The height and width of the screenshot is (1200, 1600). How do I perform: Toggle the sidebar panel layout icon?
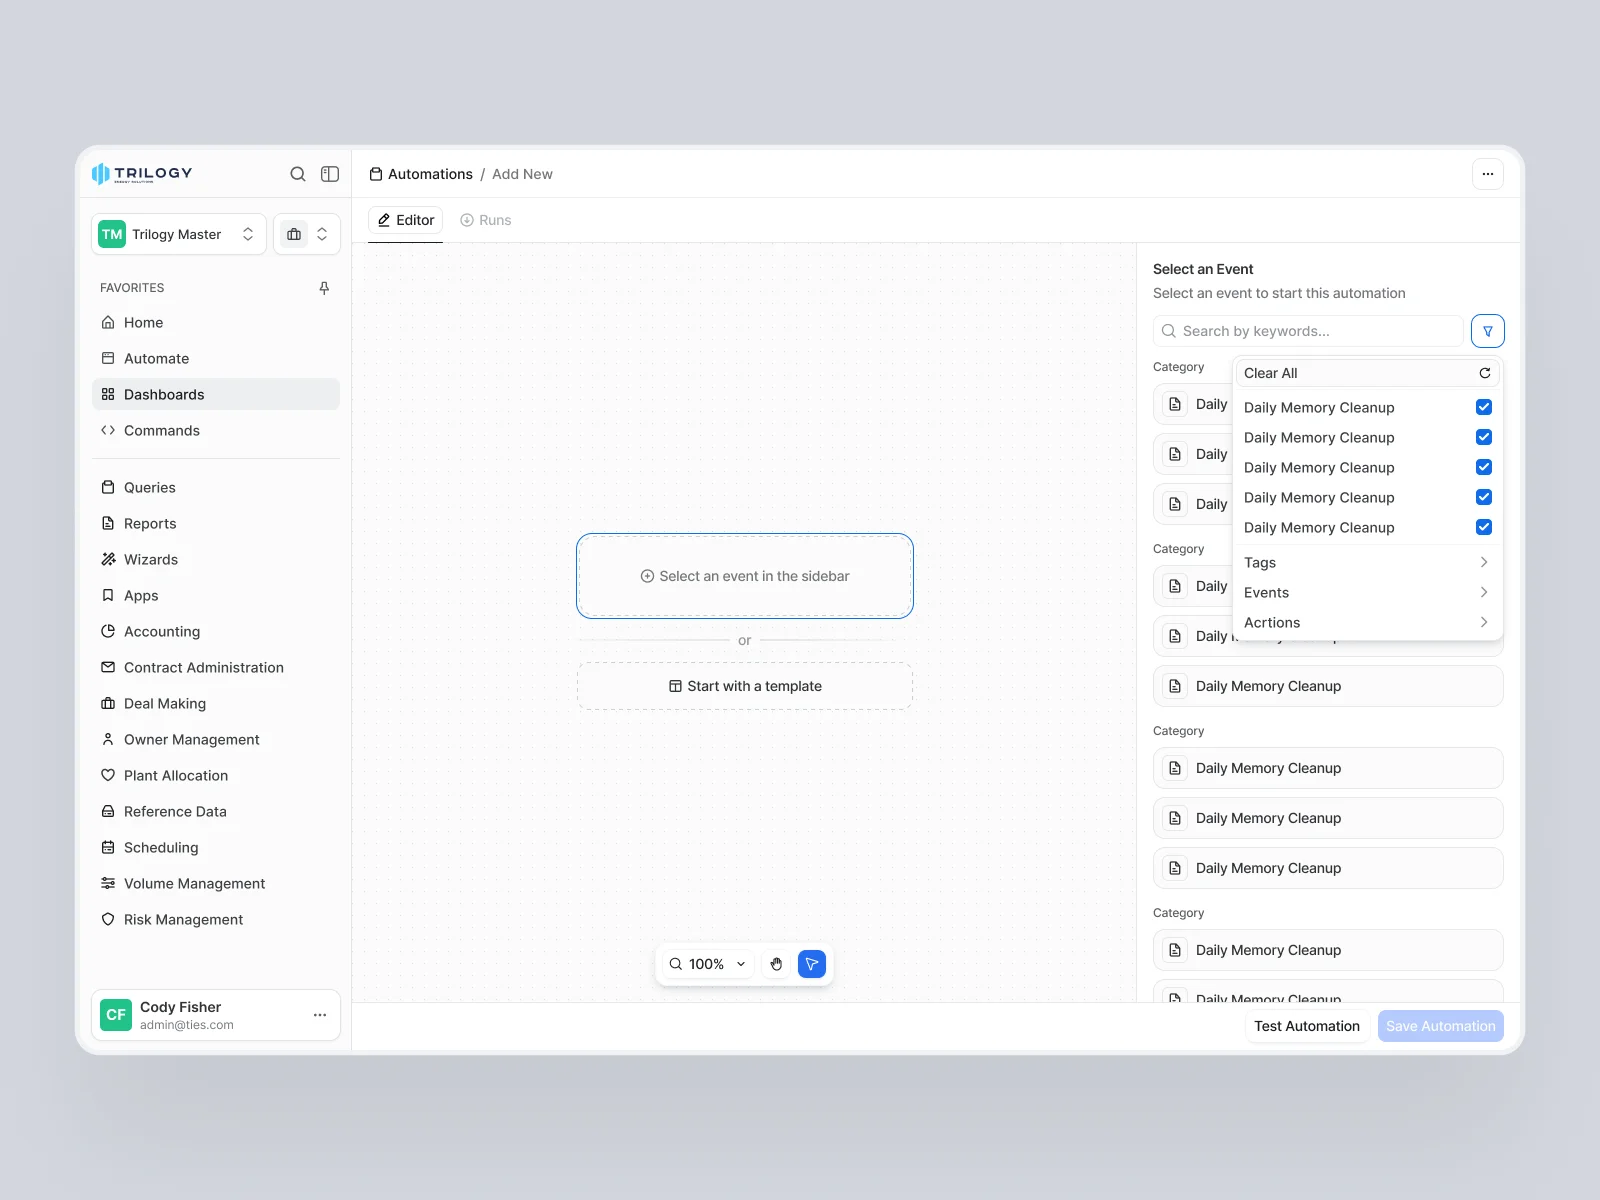tap(330, 174)
